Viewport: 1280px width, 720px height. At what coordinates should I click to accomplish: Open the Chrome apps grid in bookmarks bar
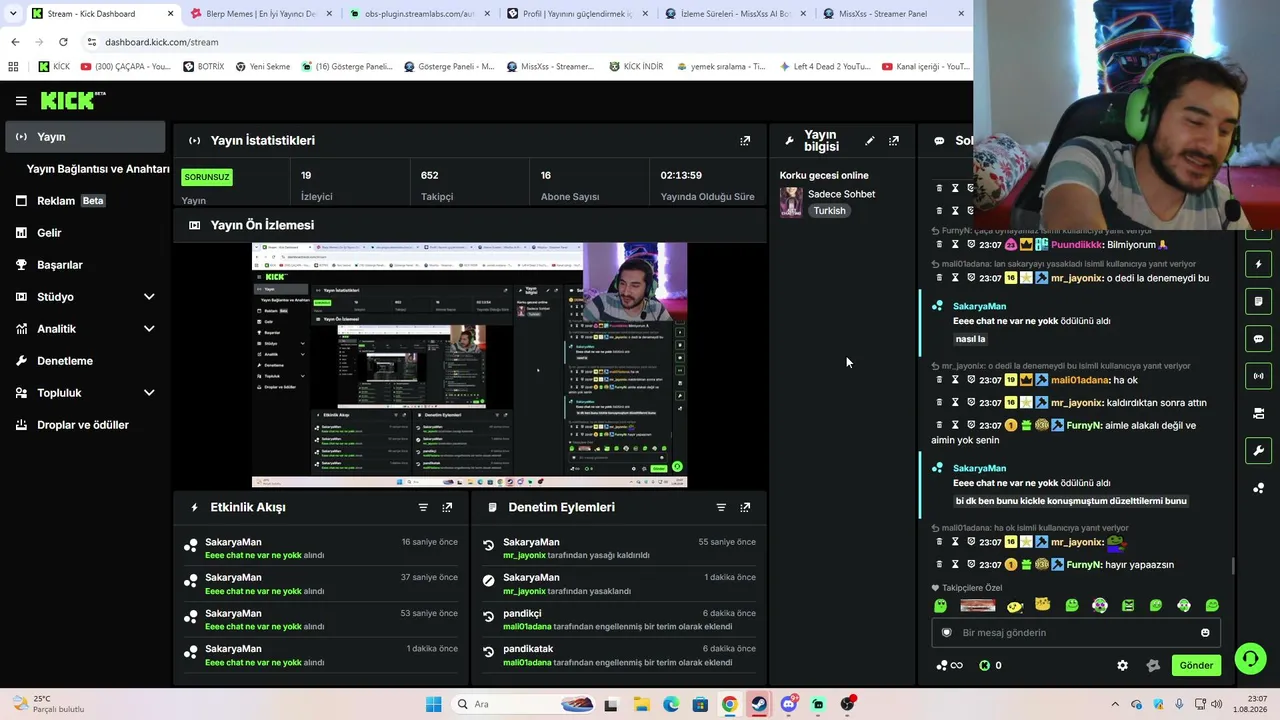13,67
